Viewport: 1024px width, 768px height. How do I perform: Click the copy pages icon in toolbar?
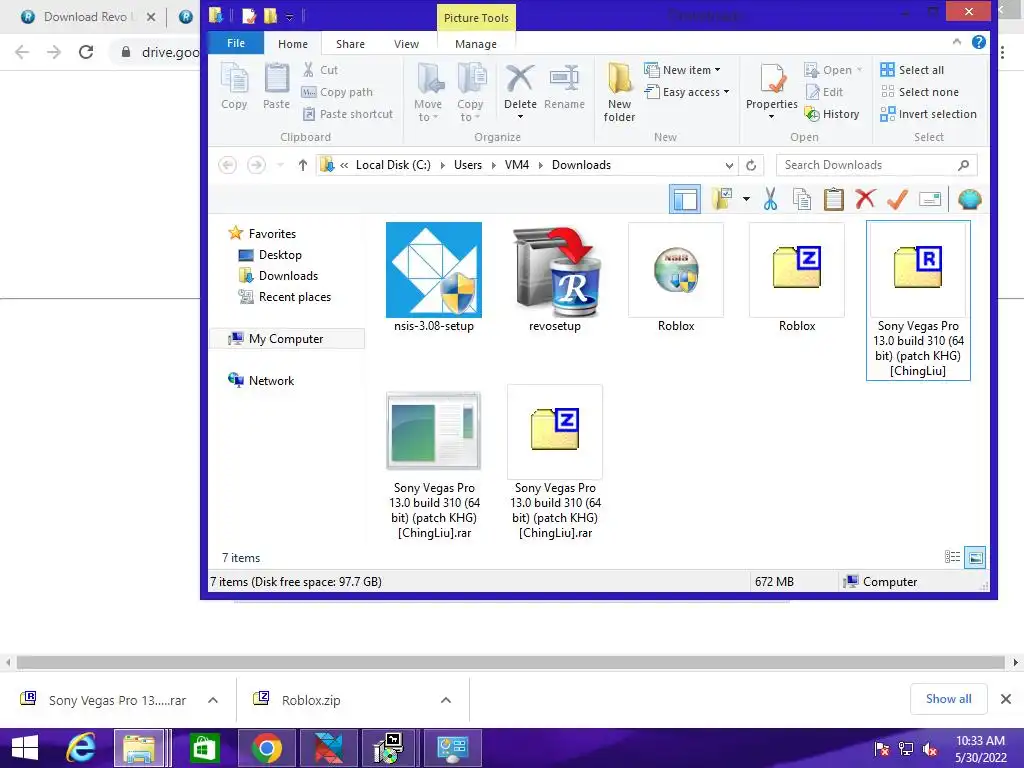(801, 199)
